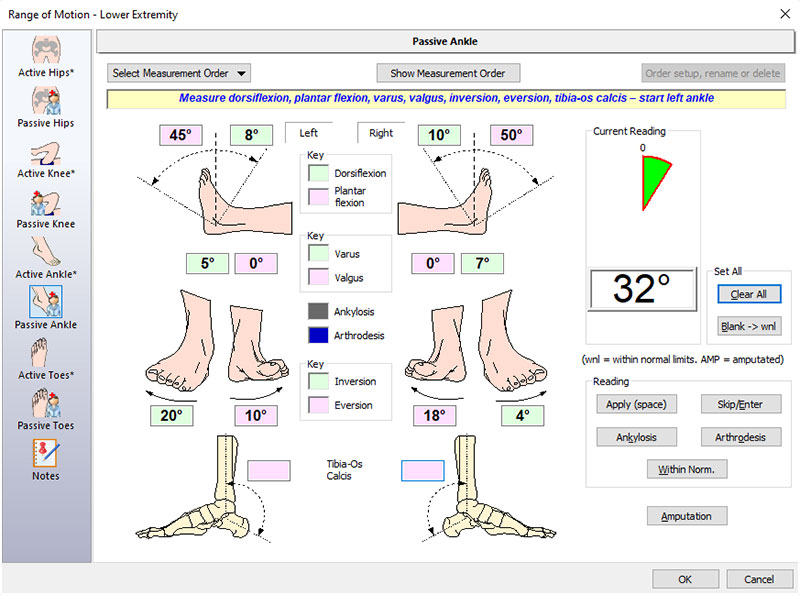Open the Active Ankle measurement panel
Image resolution: width=800 pixels, height=595 pixels.
tap(45, 255)
